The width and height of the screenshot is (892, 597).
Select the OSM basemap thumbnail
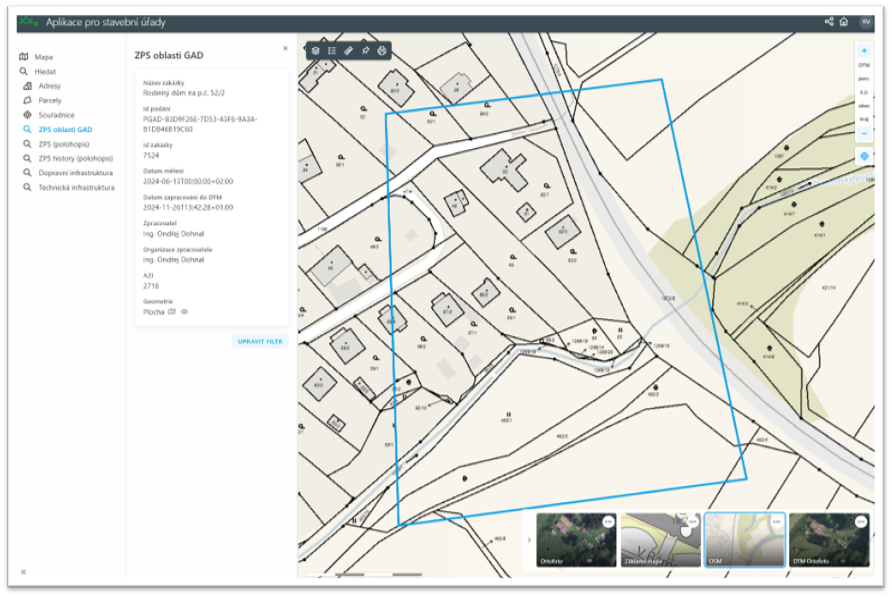pos(745,540)
